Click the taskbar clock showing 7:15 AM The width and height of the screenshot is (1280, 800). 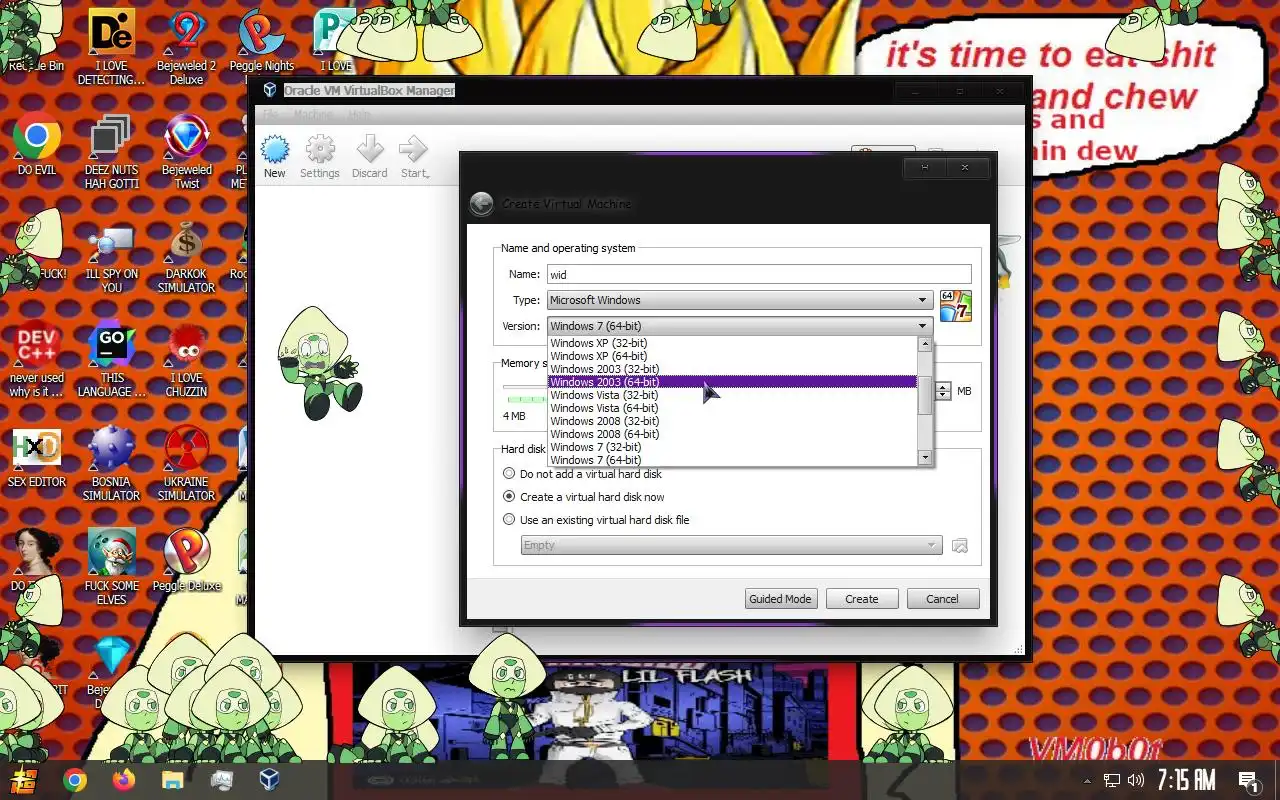1187,780
